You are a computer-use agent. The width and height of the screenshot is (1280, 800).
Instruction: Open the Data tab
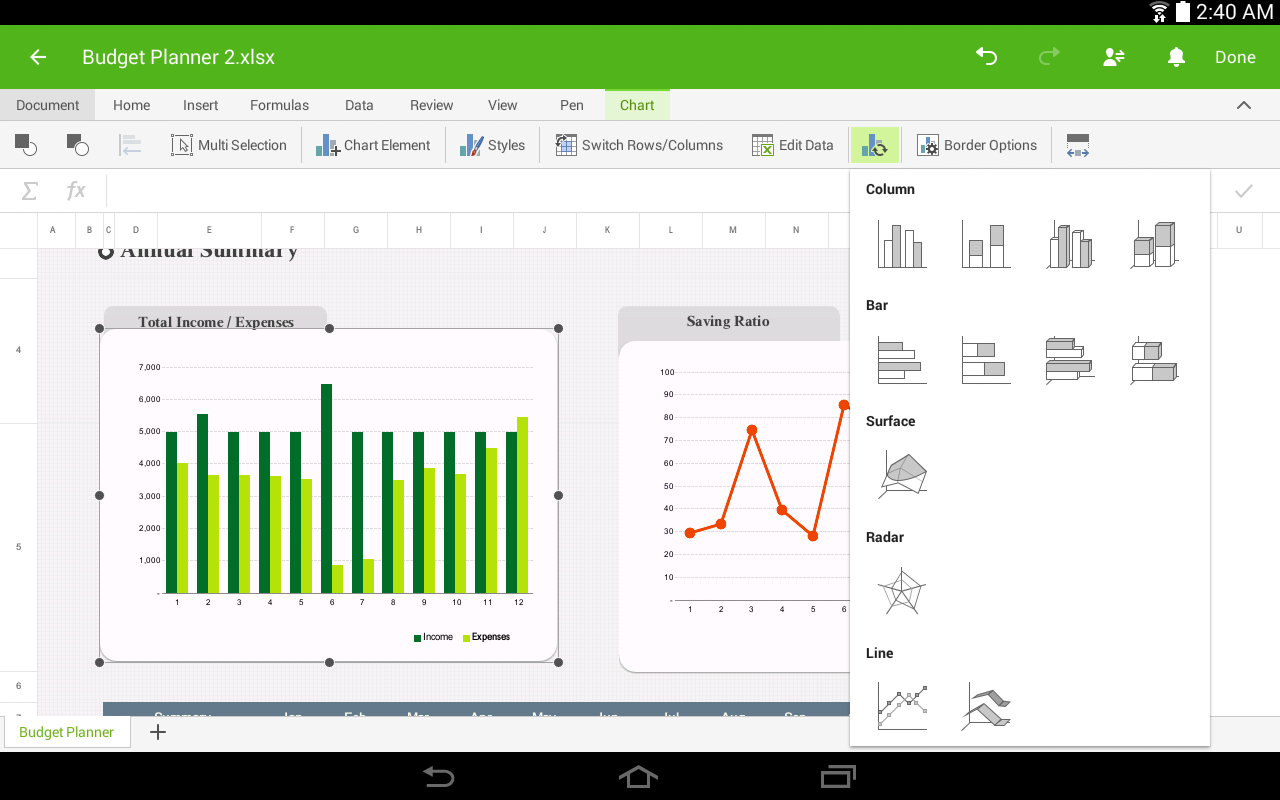[x=359, y=105]
